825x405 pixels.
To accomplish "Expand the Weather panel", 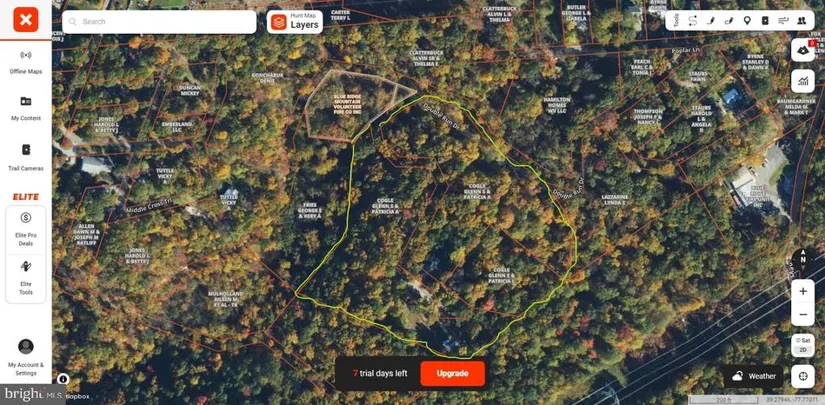I will pyautogui.click(x=753, y=376).
